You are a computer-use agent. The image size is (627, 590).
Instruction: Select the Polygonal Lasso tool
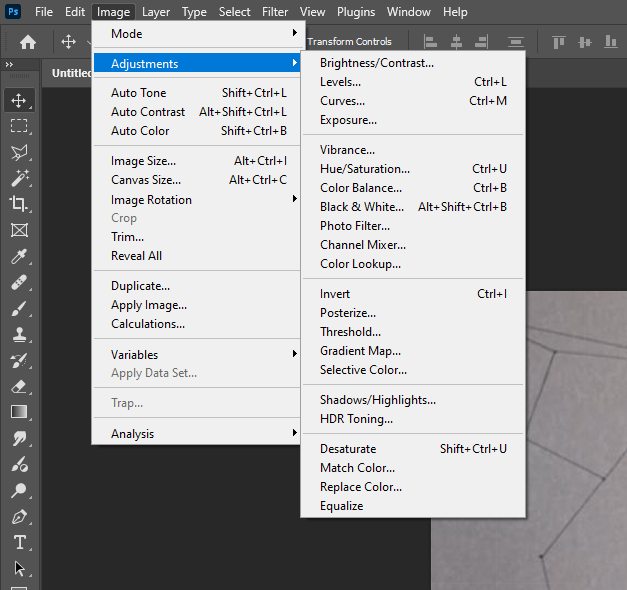19,152
